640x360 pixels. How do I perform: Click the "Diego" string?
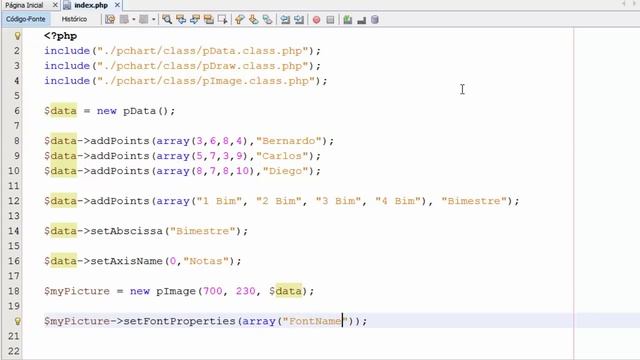(x=285, y=171)
